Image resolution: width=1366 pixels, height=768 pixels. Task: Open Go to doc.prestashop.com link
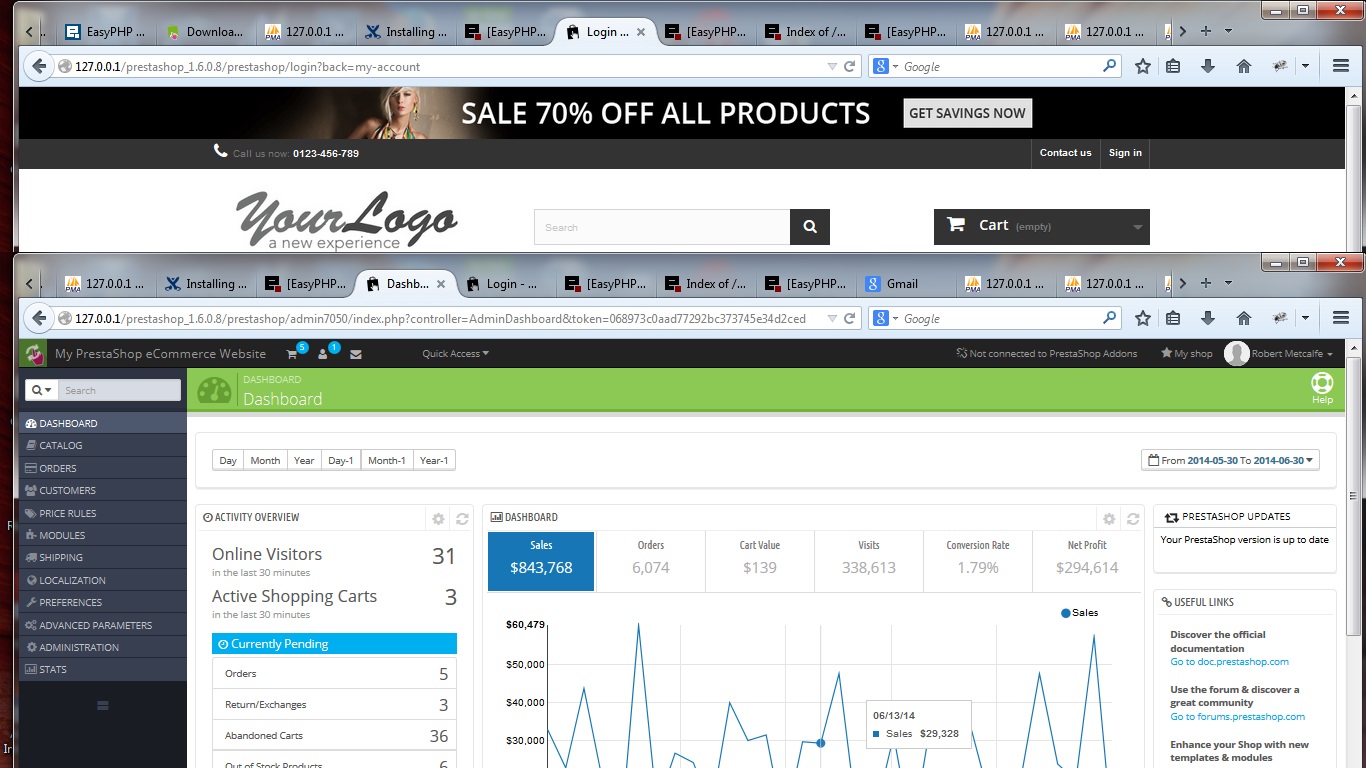pyautogui.click(x=1229, y=662)
